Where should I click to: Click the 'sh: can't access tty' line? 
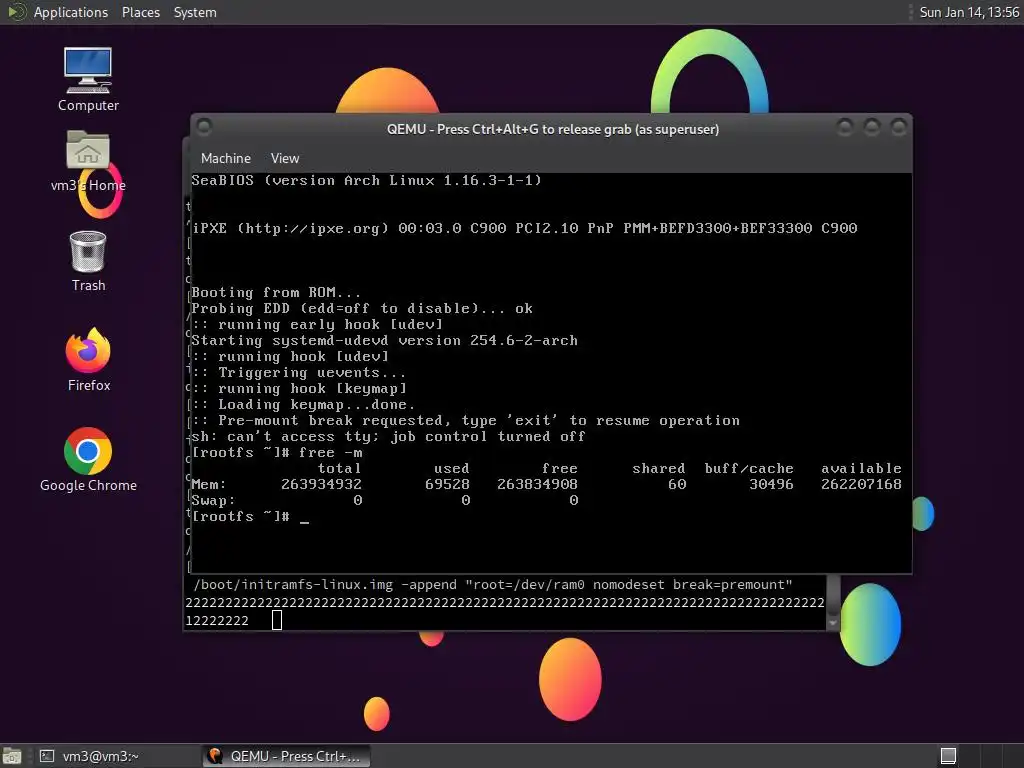388,436
